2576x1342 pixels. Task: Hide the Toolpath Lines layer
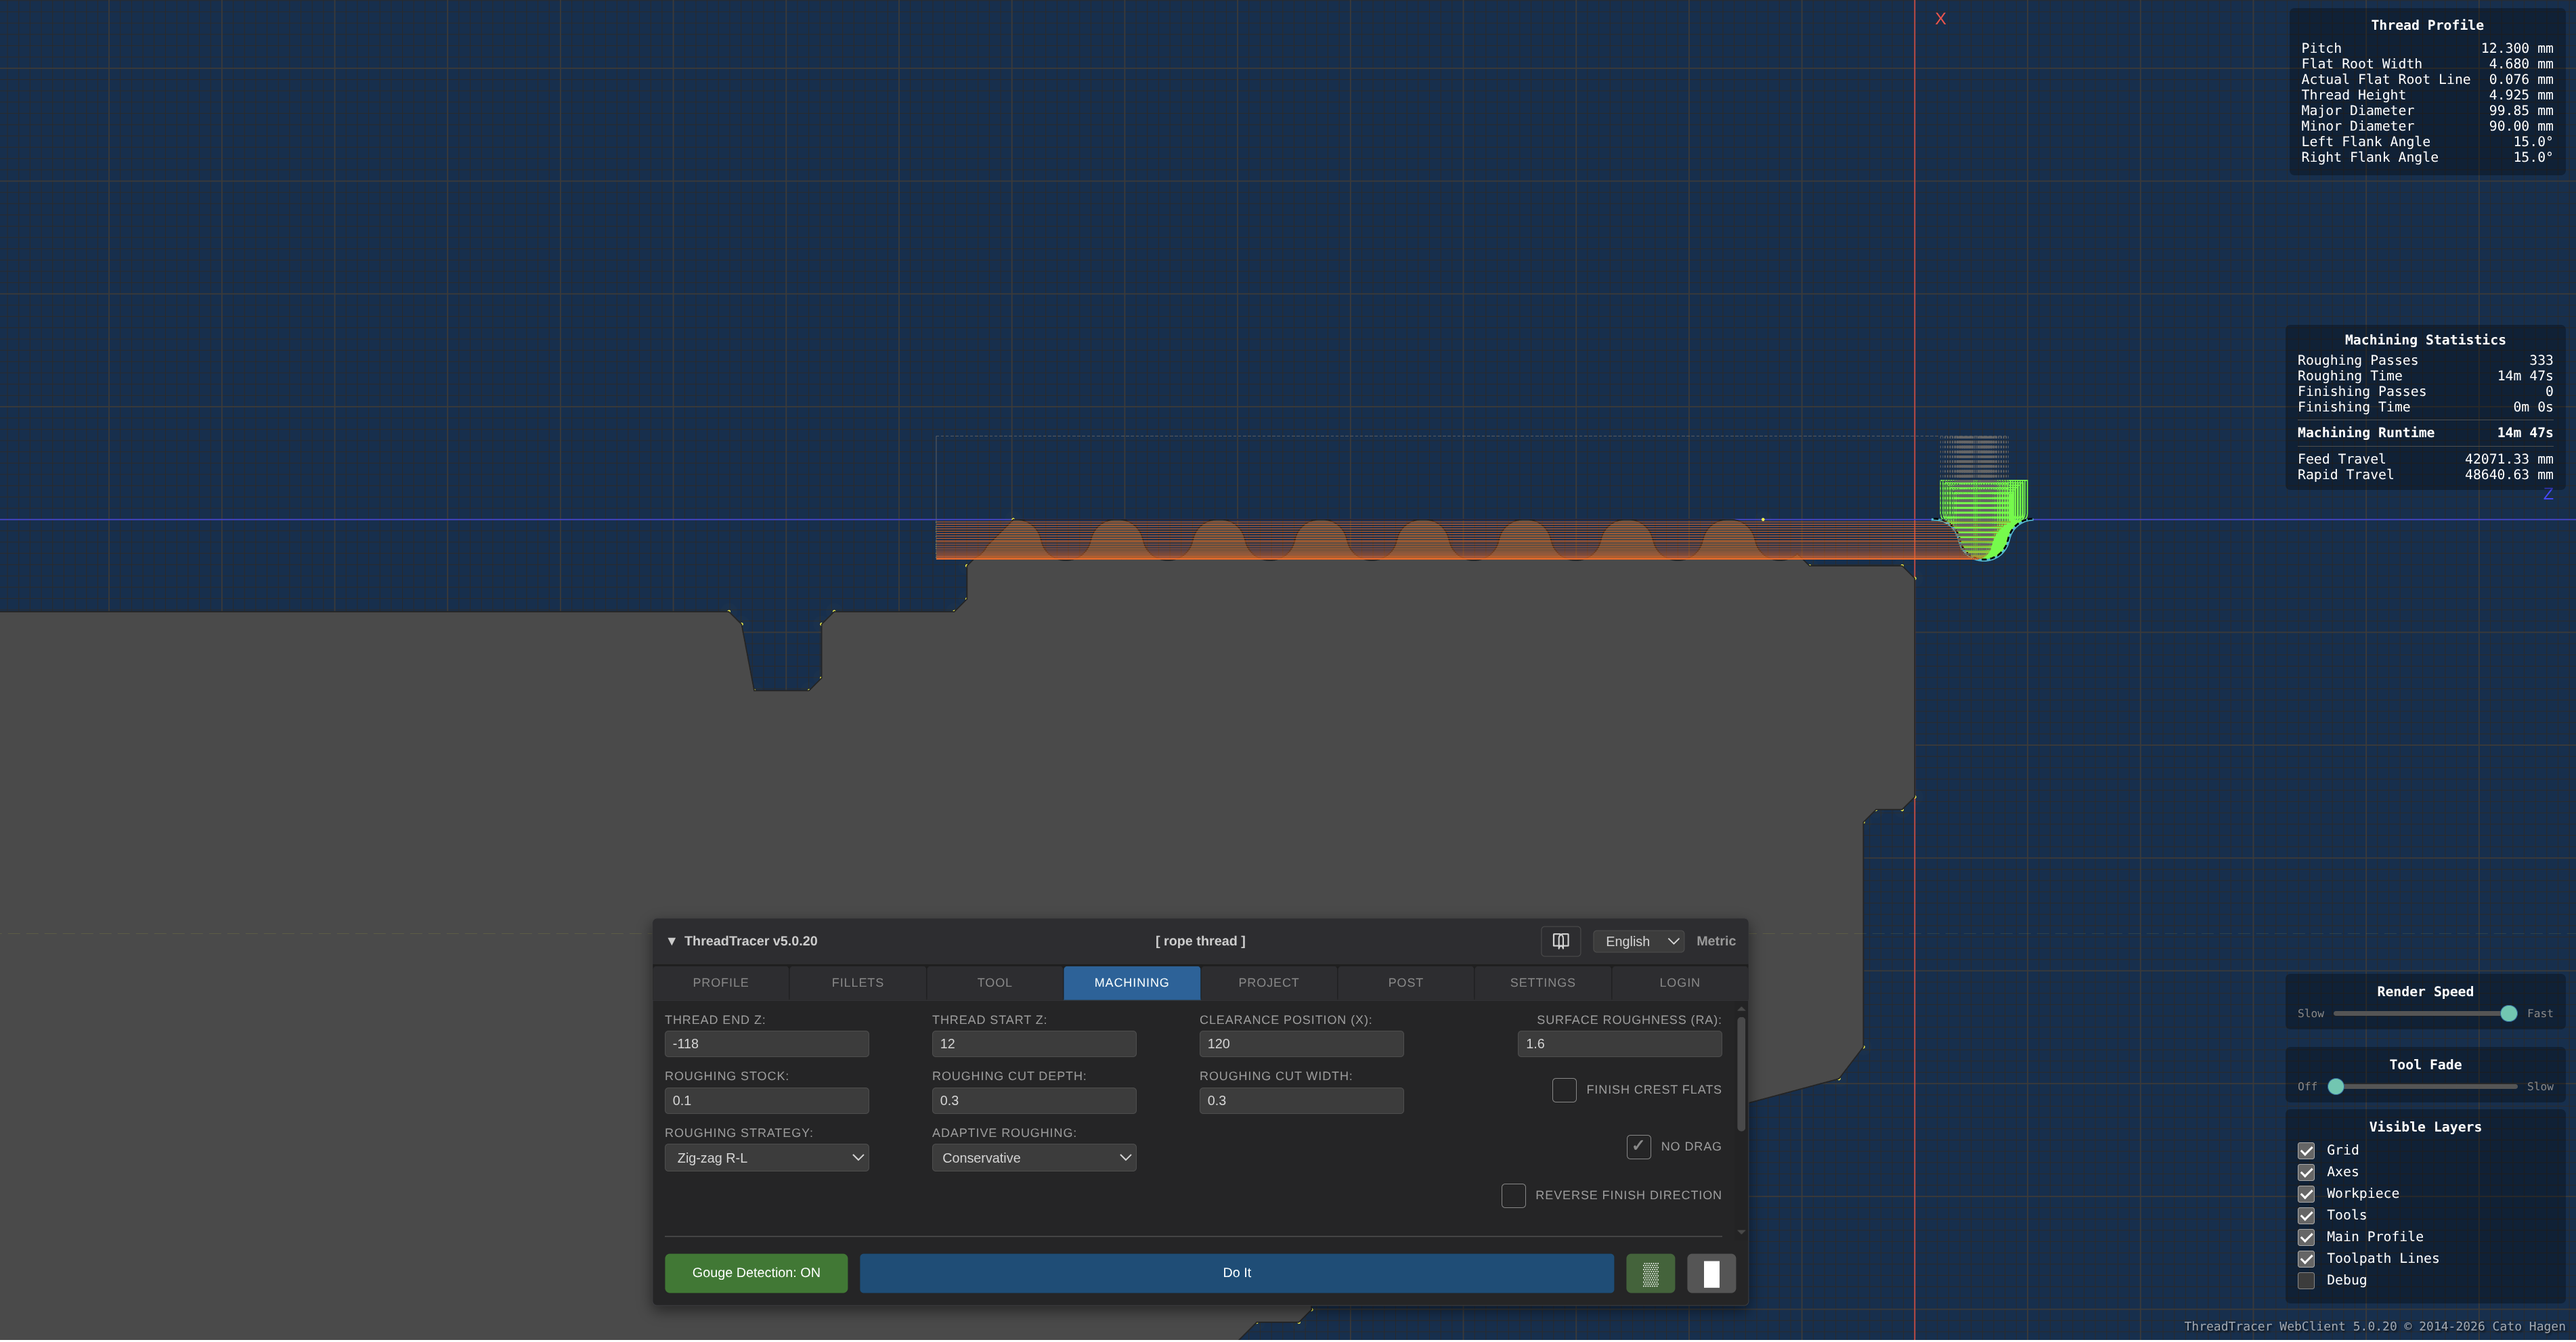click(x=2306, y=1259)
